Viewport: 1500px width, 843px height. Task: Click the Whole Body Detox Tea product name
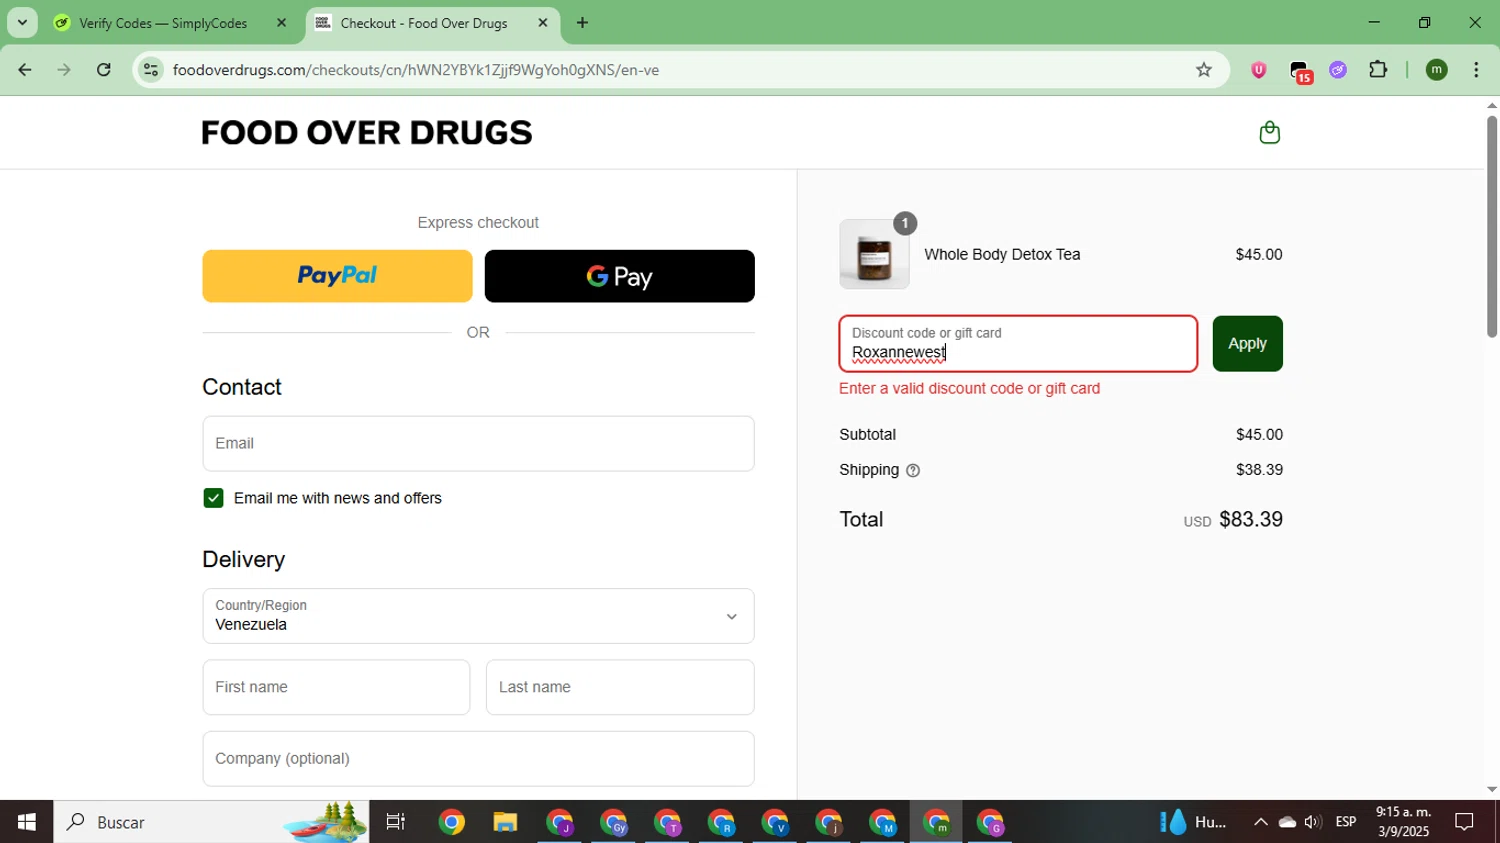pyautogui.click(x=1002, y=255)
